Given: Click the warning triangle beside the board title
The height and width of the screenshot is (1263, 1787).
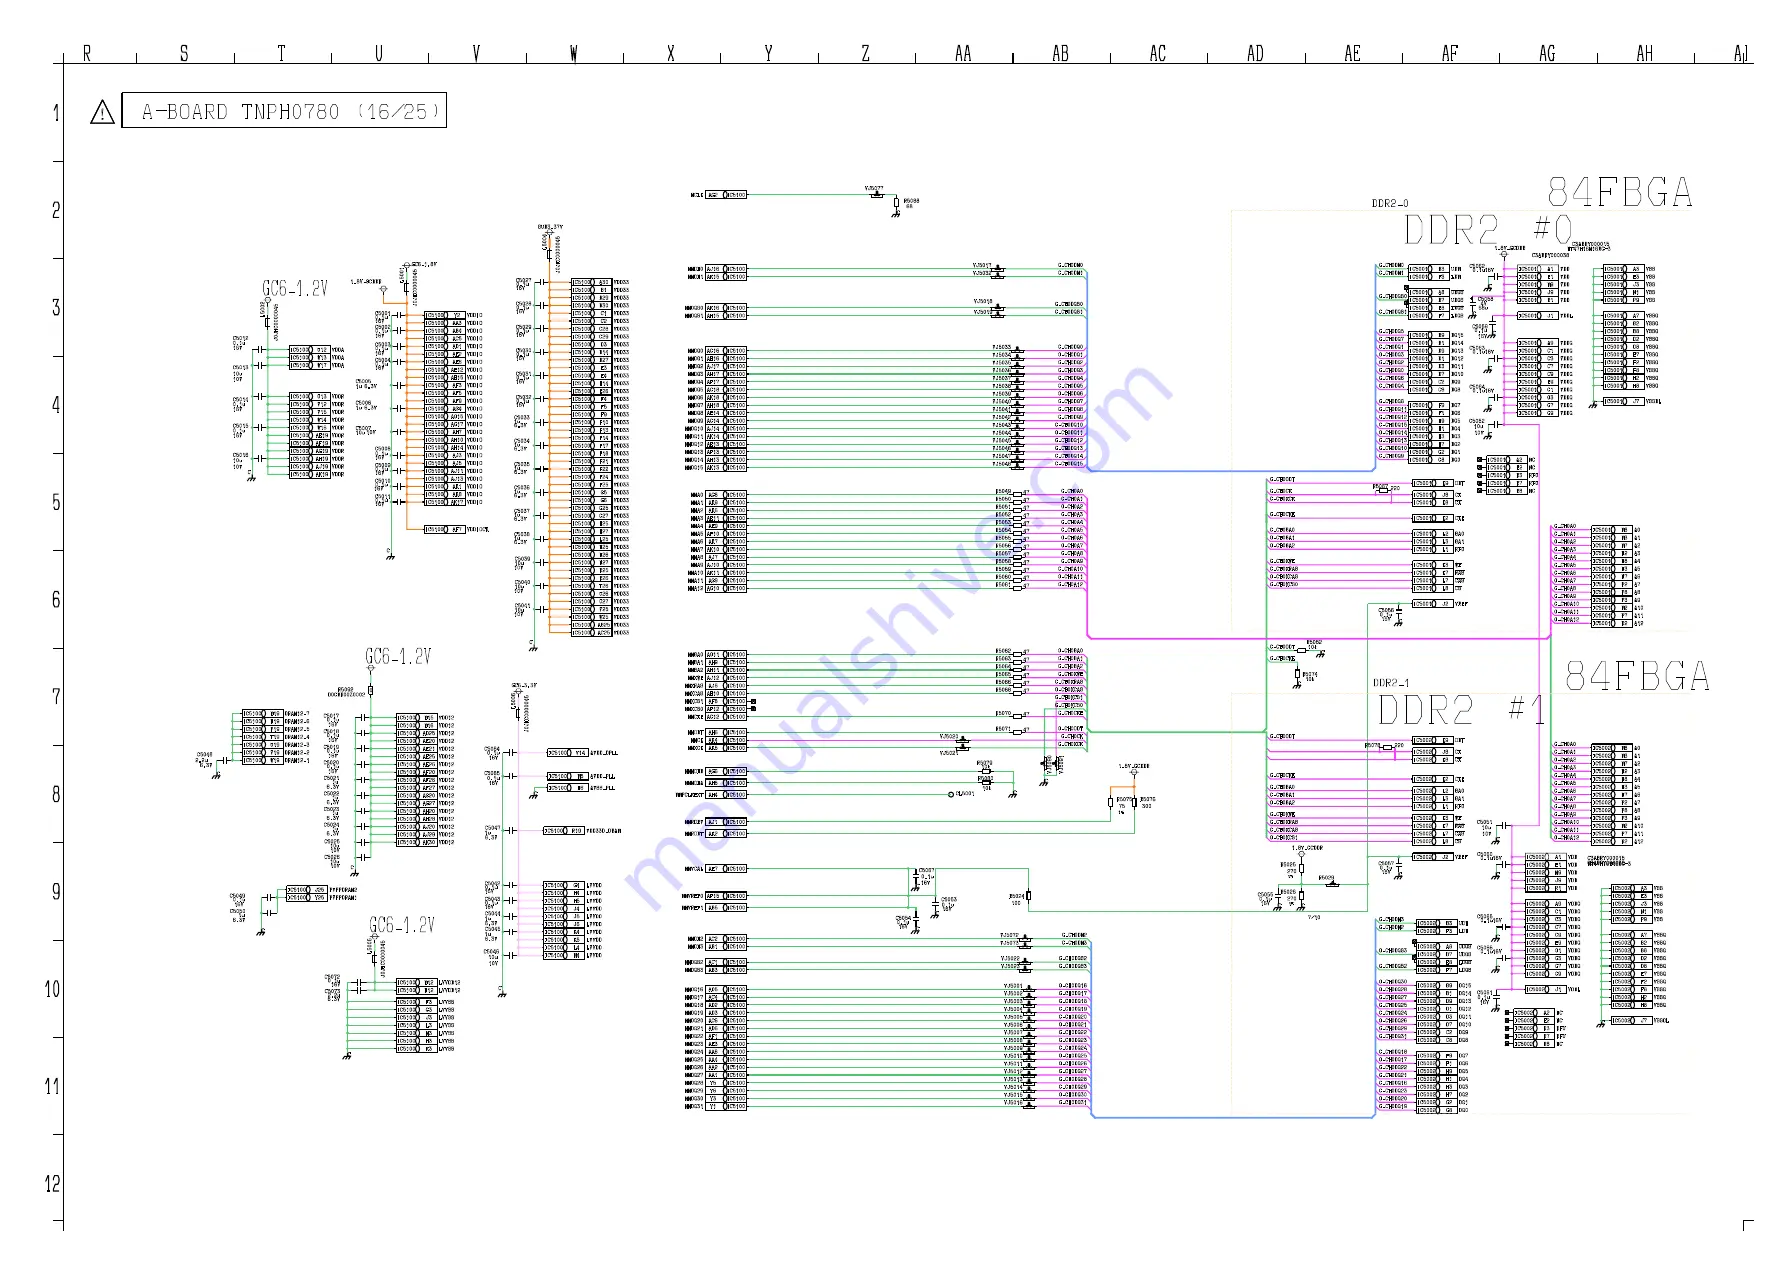Looking at the screenshot, I should [x=102, y=112].
